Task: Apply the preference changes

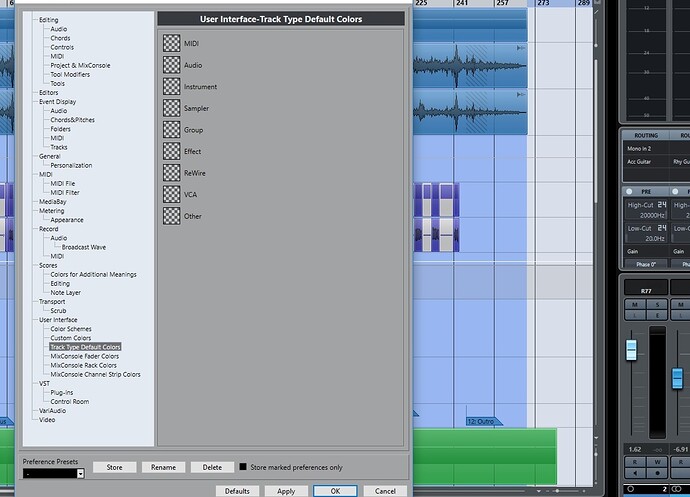Action: [x=286, y=491]
